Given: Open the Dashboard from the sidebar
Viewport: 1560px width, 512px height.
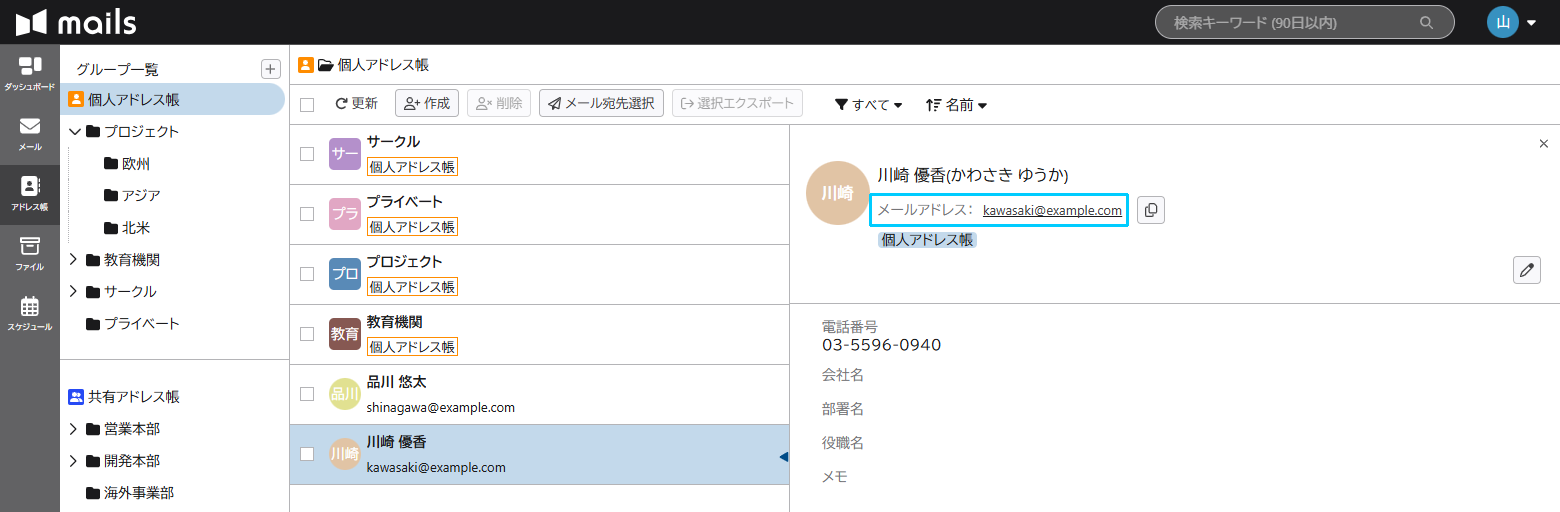Looking at the screenshot, I should (30, 73).
